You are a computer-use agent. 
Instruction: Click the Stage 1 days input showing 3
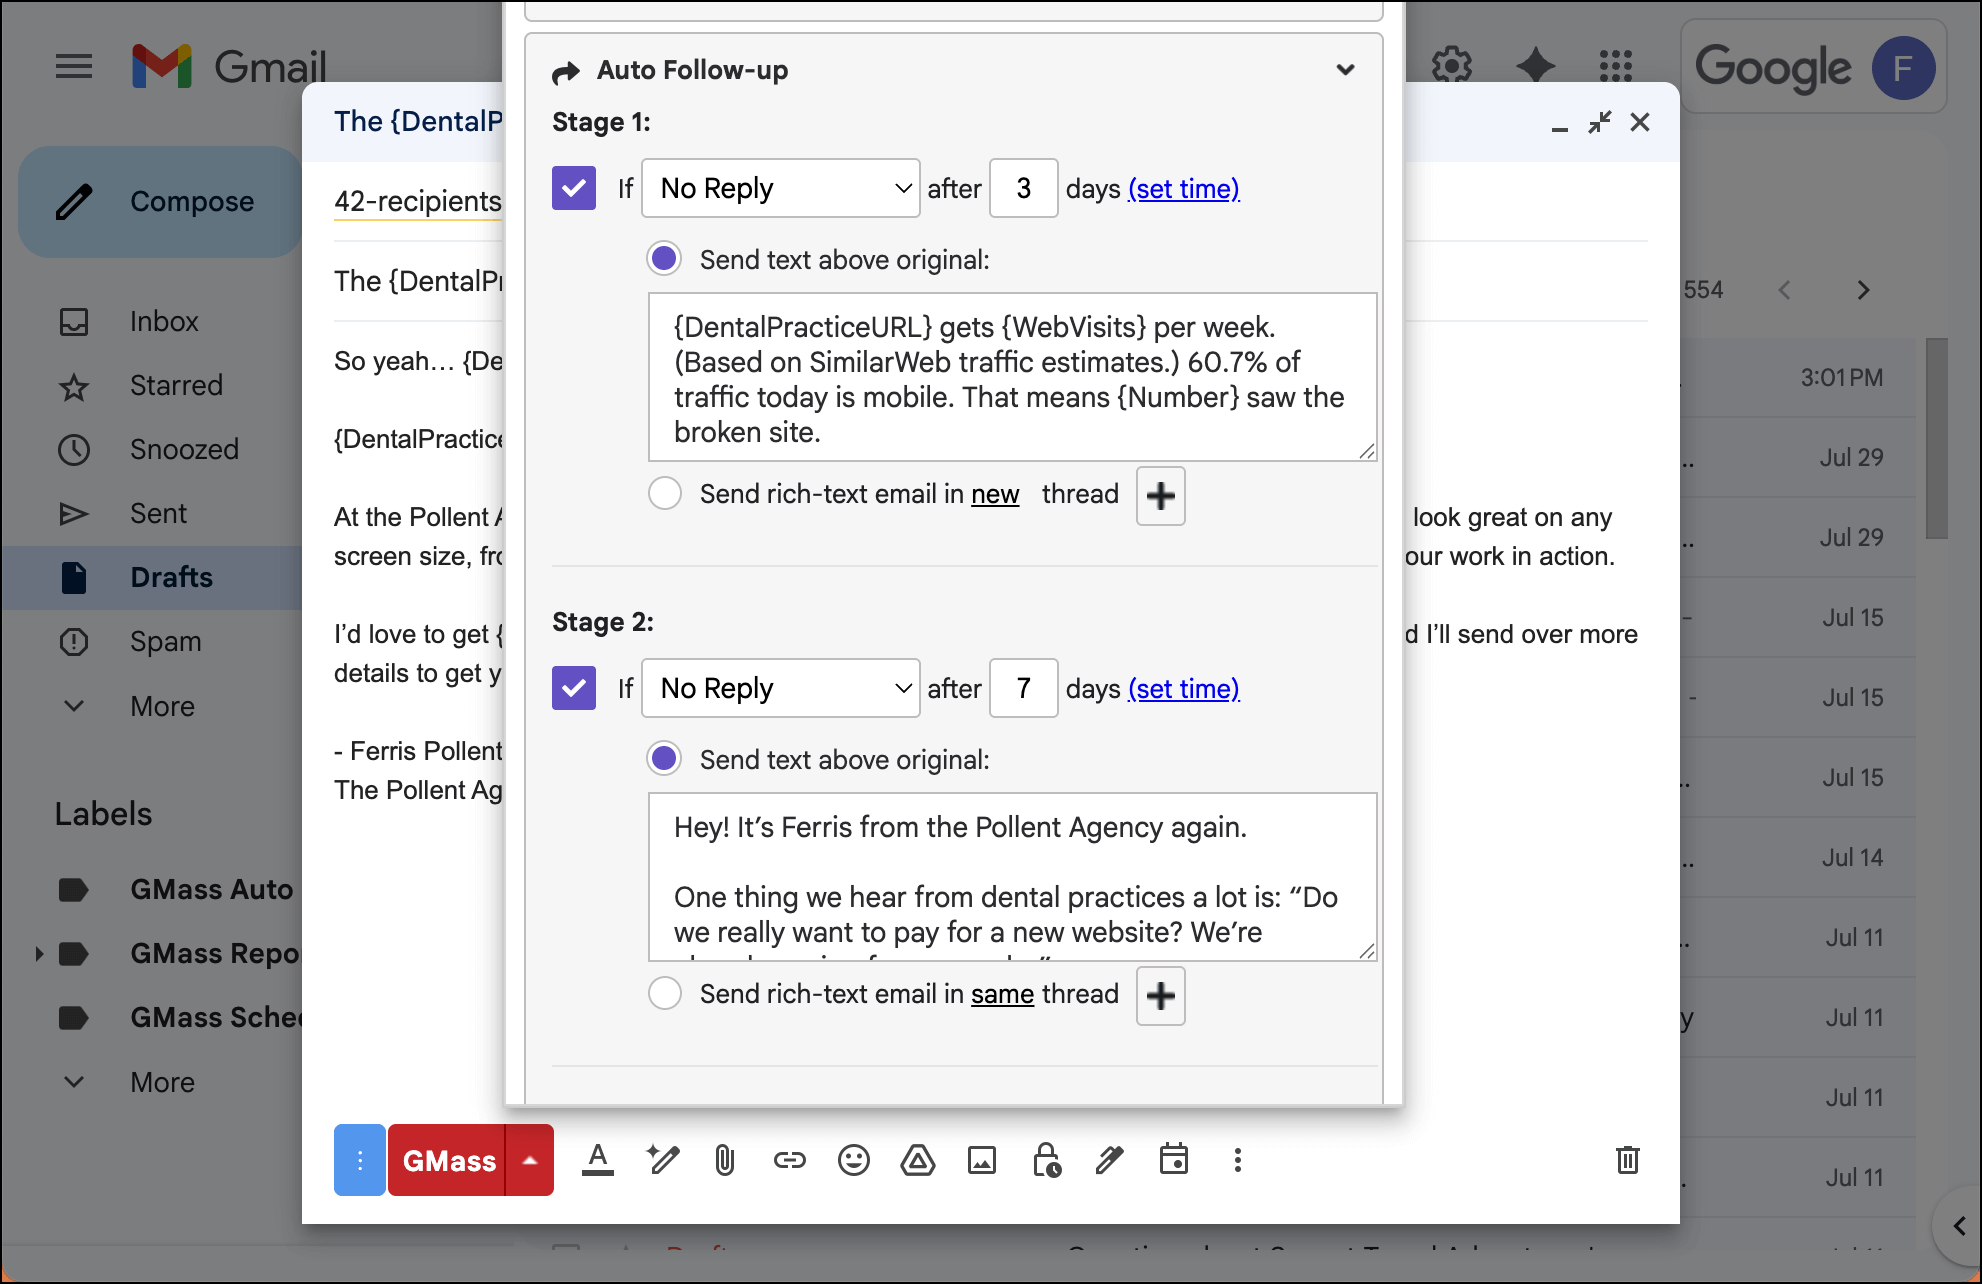(x=1024, y=188)
